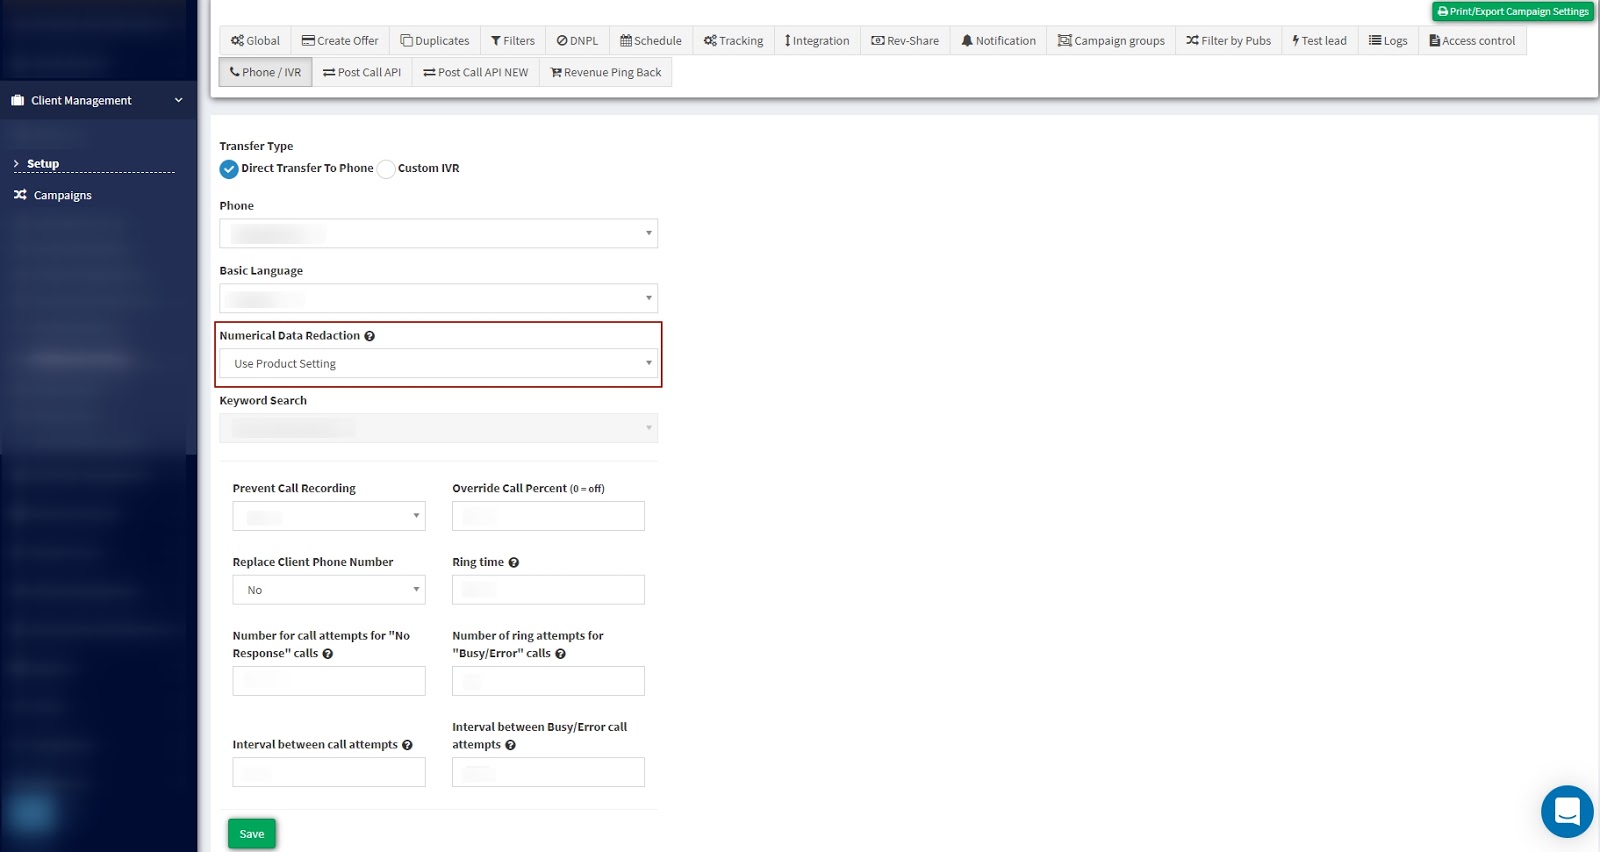The image size is (1600, 852).
Task: Click the help icon for Busy/Error ring attempts
Action: (560, 654)
